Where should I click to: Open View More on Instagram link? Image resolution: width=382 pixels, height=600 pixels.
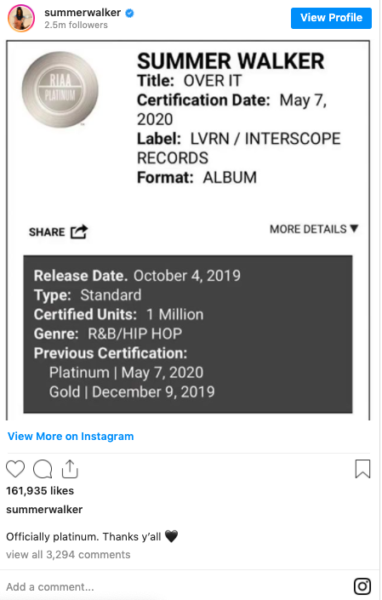(x=71, y=436)
